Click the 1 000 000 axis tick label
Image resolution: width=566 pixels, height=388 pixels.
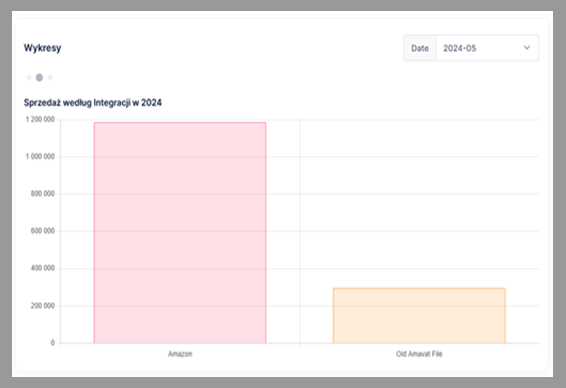pos(40,157)
